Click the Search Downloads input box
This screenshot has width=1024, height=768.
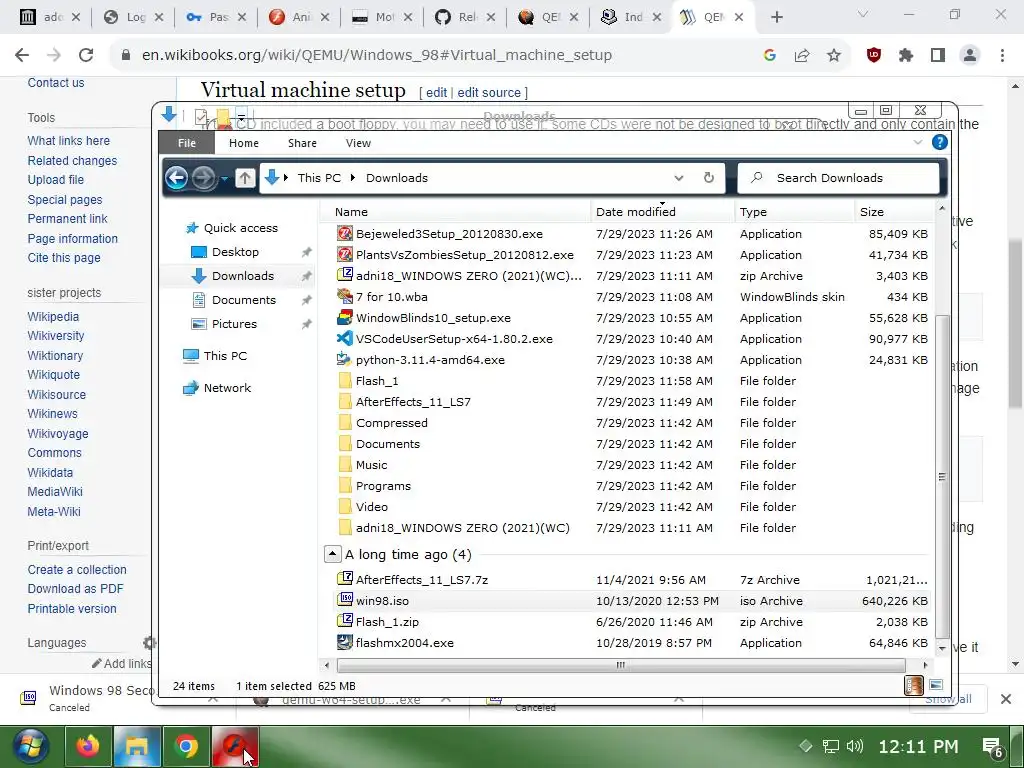tap(839, 178)
